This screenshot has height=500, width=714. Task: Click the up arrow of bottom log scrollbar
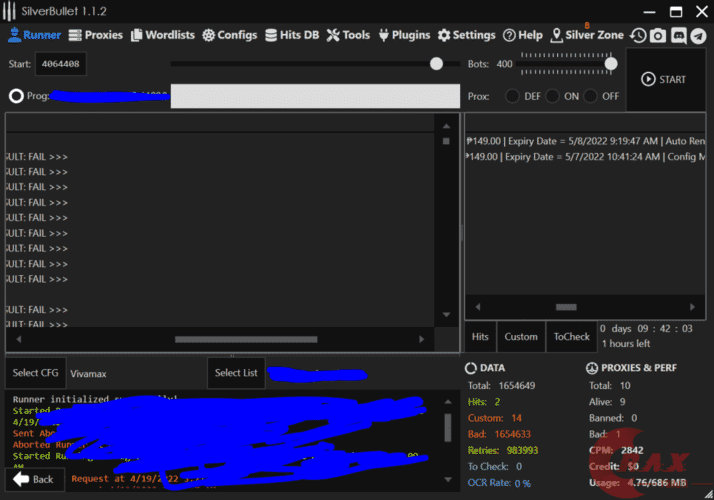[448, 402]
